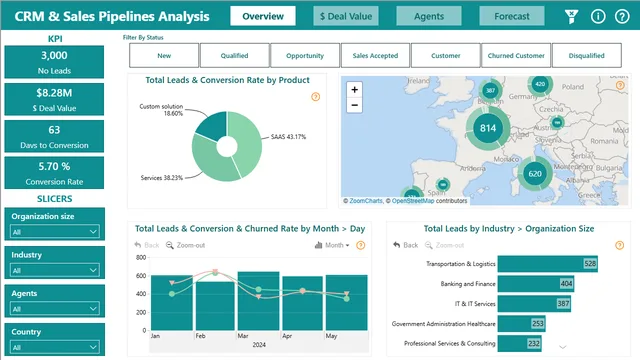Click the map orange help icon
640x360 pixels.
tap(620, 85)
